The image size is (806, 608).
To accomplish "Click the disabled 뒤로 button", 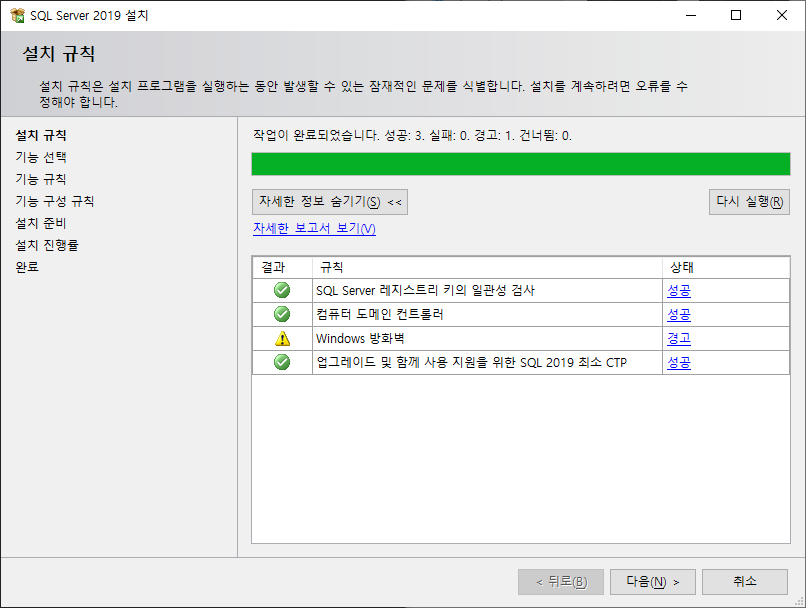I will click(x=561, y=582).
